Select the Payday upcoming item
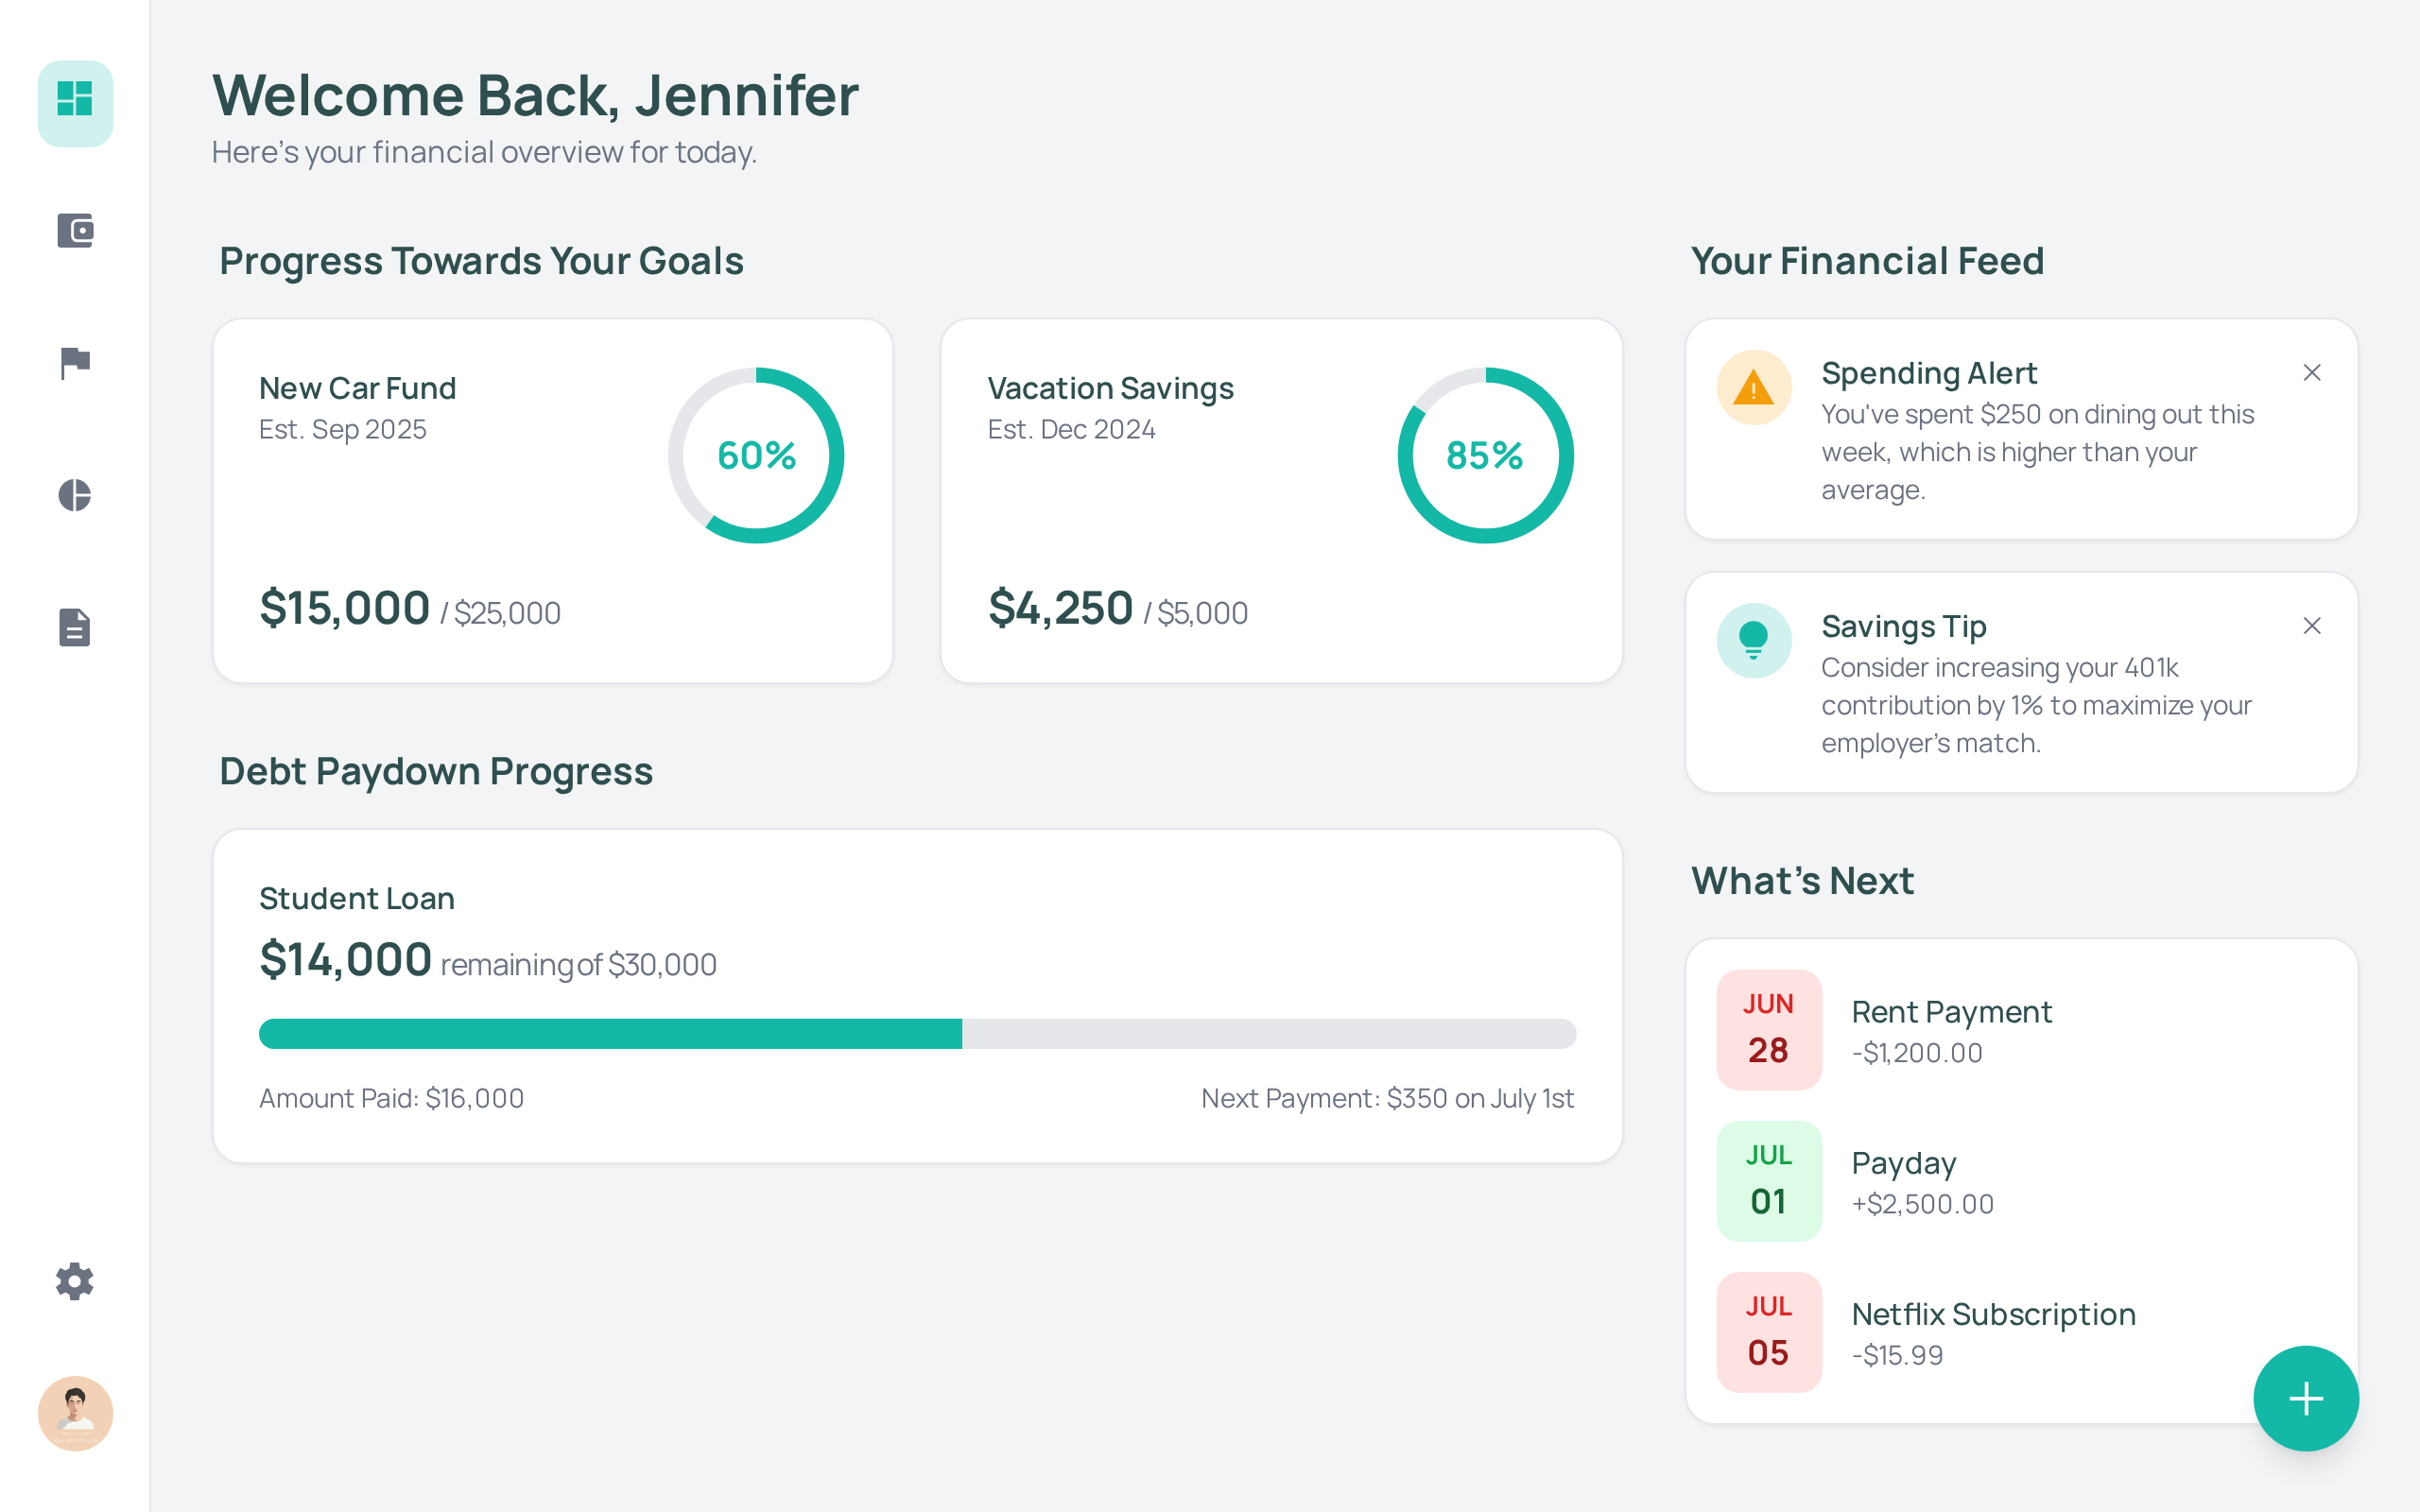 tap(1920, 1181)
